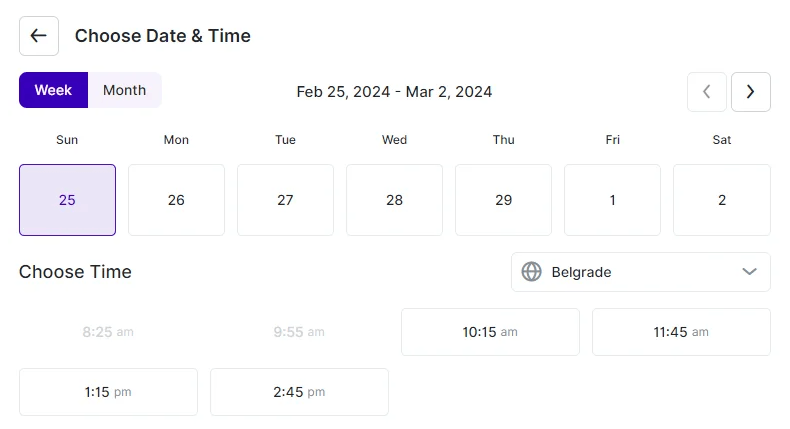Click the back arrow button

coord(39,36)
